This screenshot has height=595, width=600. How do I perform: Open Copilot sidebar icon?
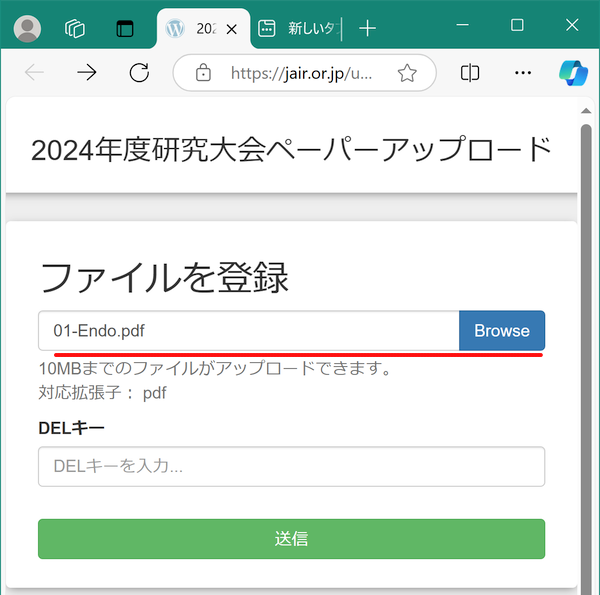[573, 73]
